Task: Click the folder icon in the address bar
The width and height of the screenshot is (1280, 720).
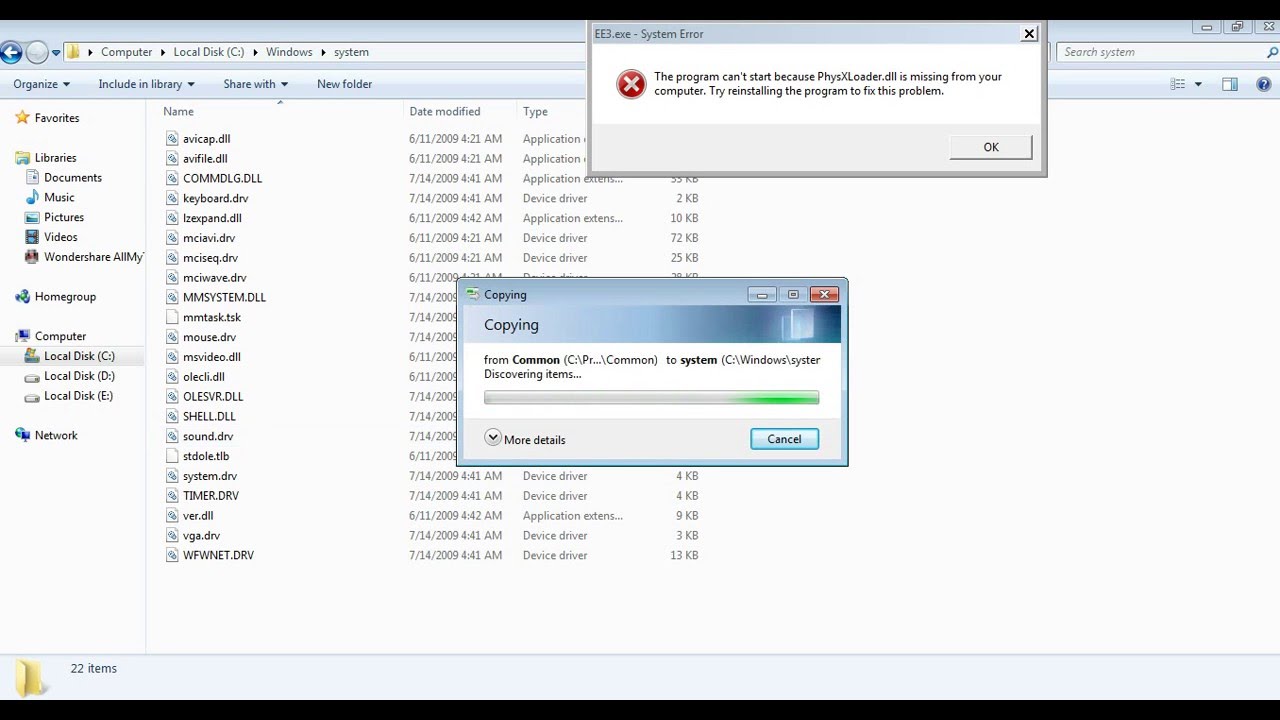Action: point(73,52)
